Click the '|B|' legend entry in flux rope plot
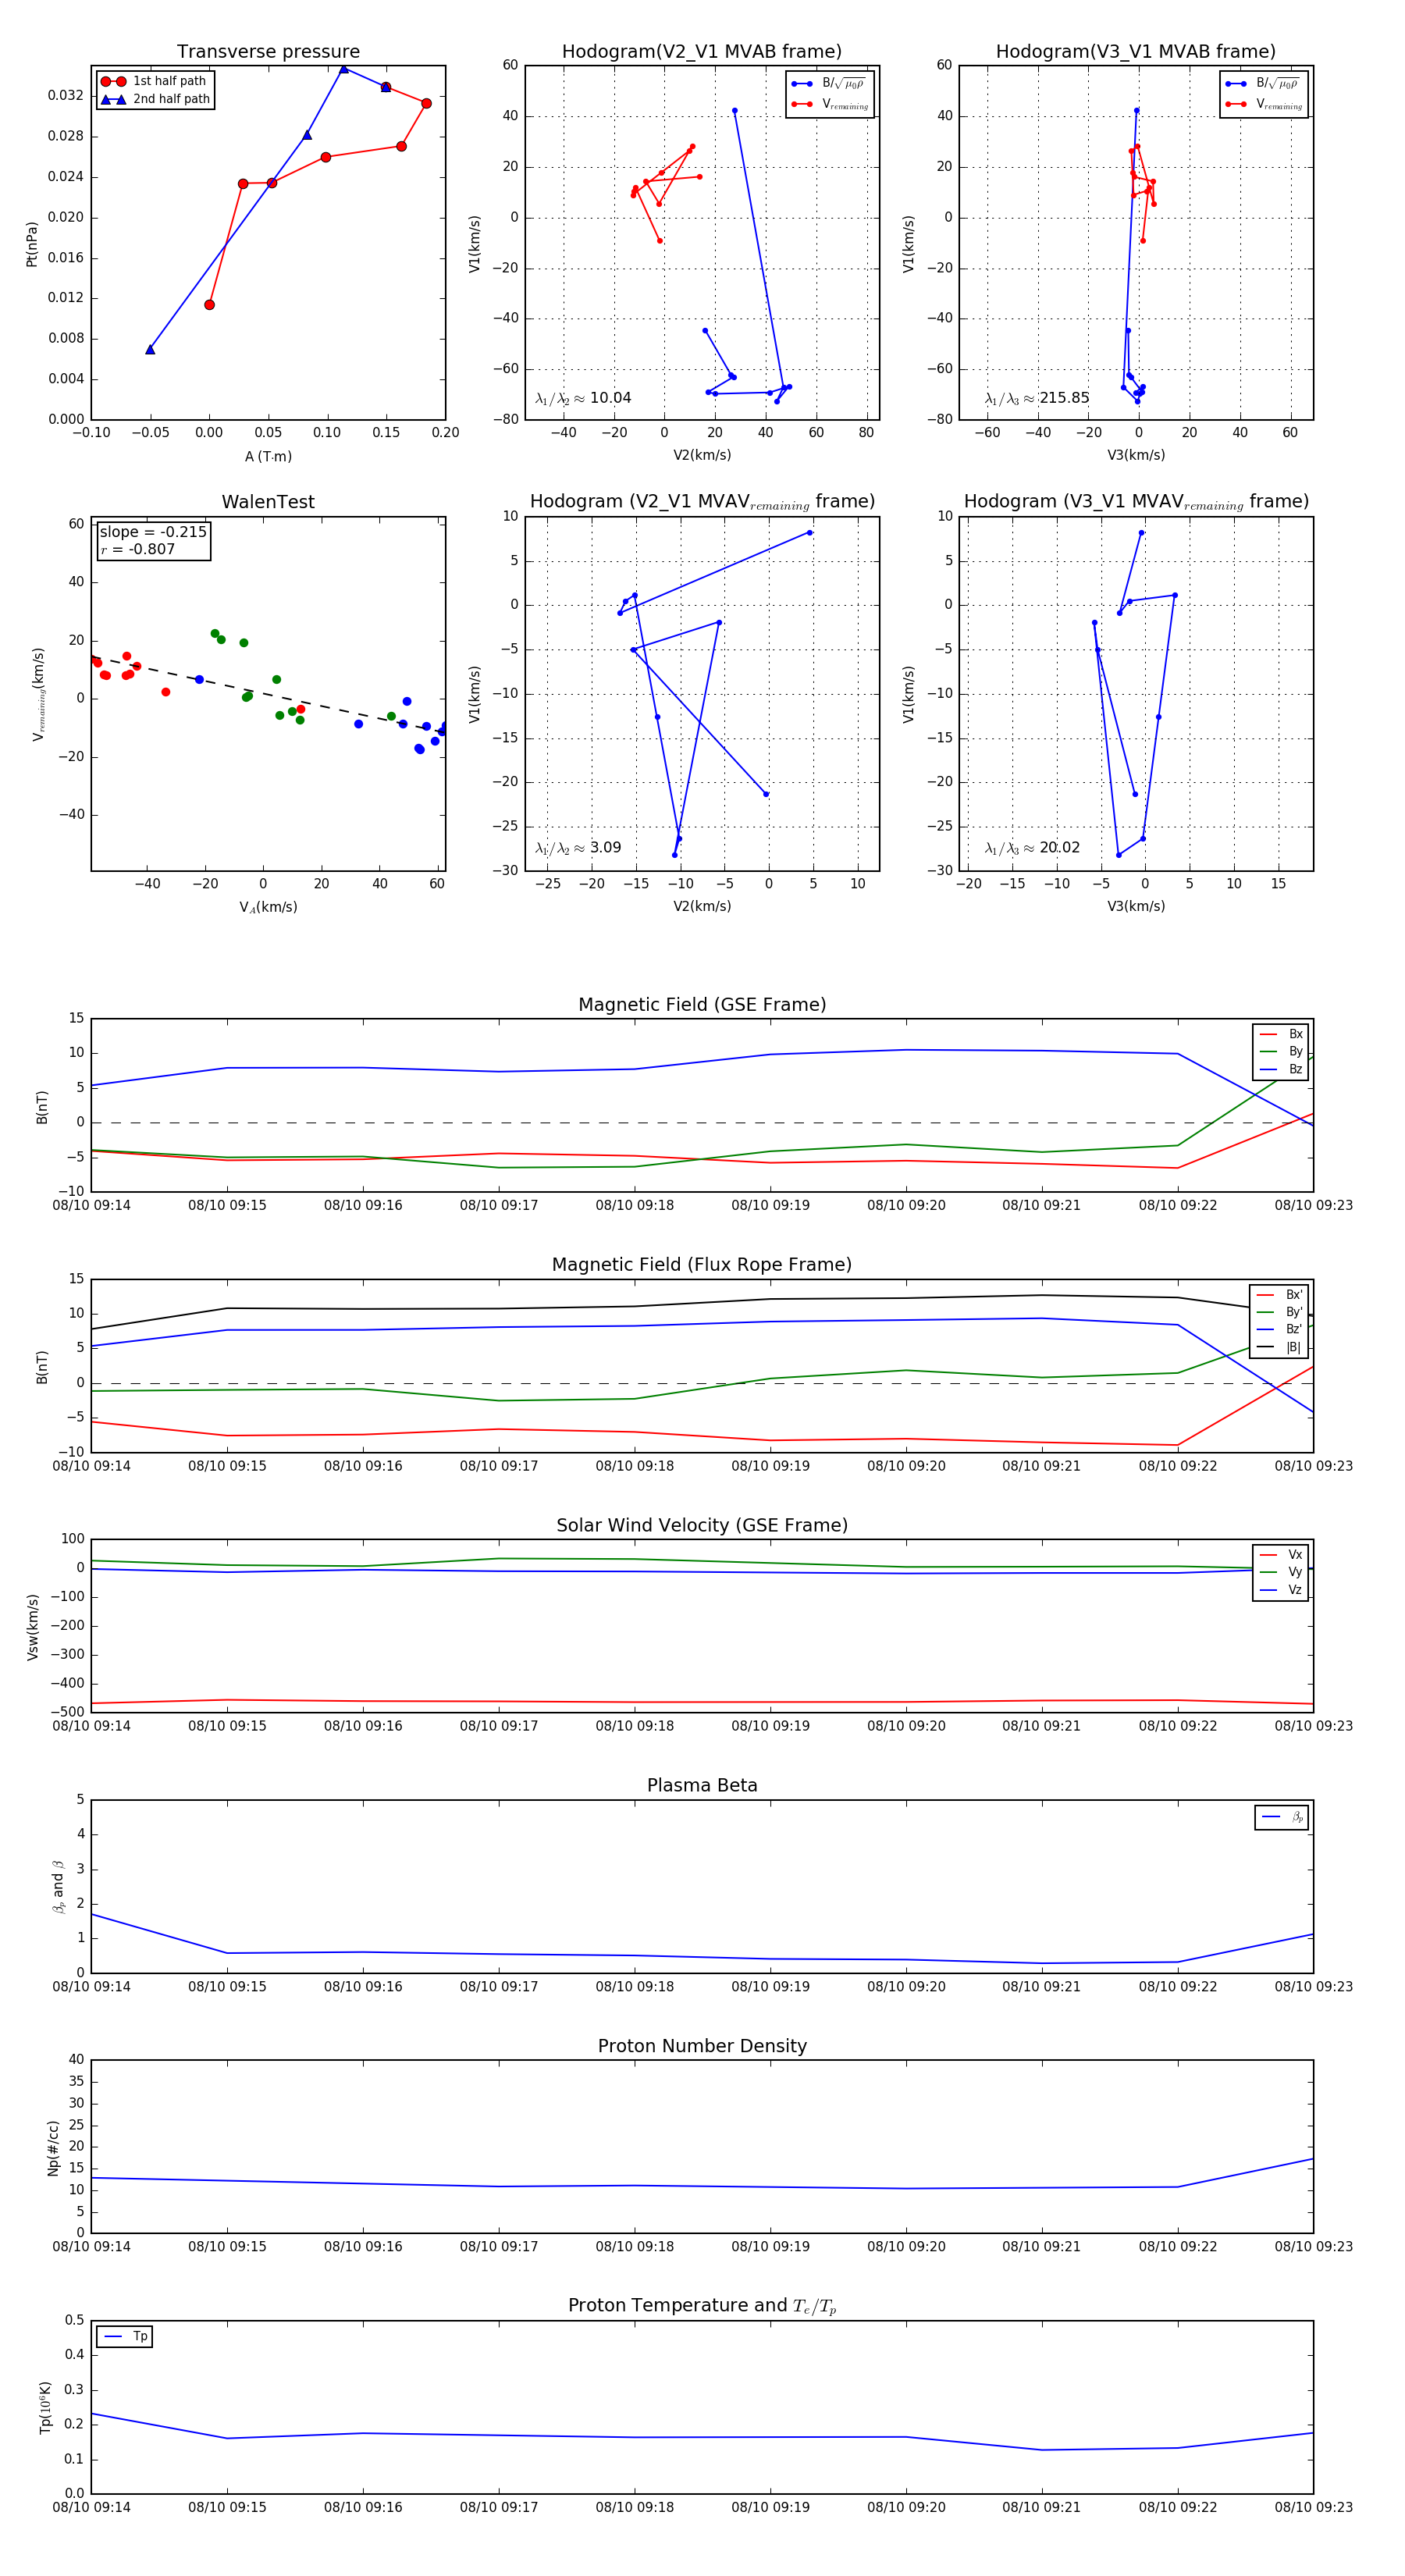This screenshot has height=2576, width=1405. click(x=1279, y=1347)
